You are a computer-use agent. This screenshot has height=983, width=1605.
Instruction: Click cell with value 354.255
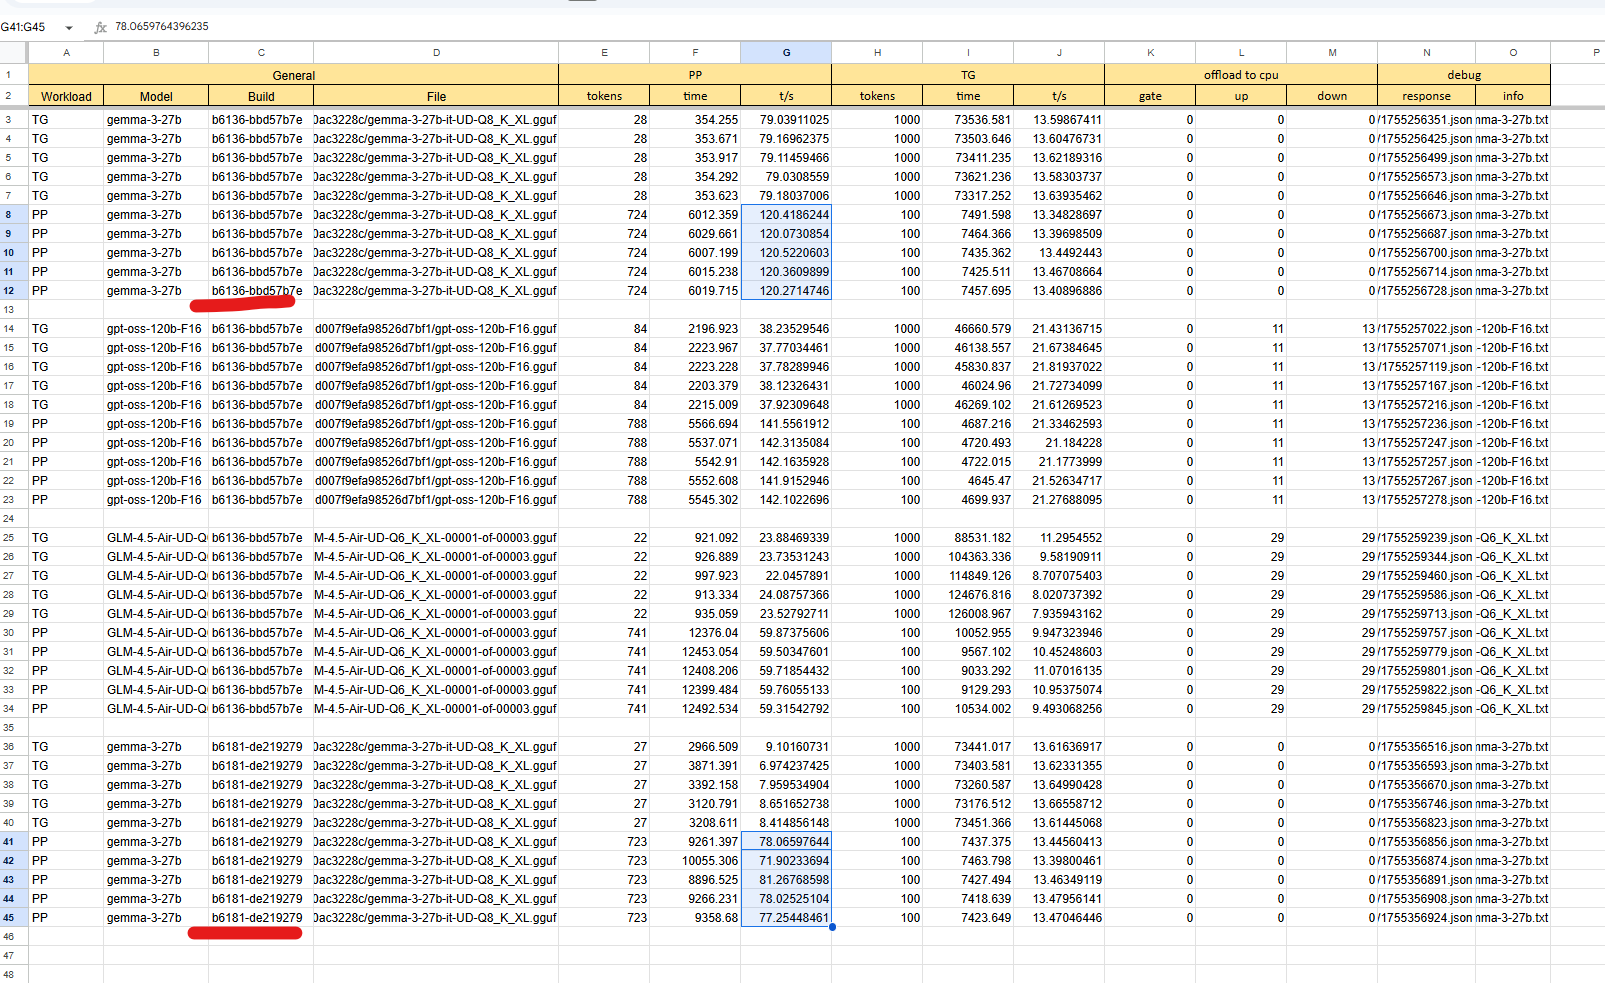pos(695,120)
